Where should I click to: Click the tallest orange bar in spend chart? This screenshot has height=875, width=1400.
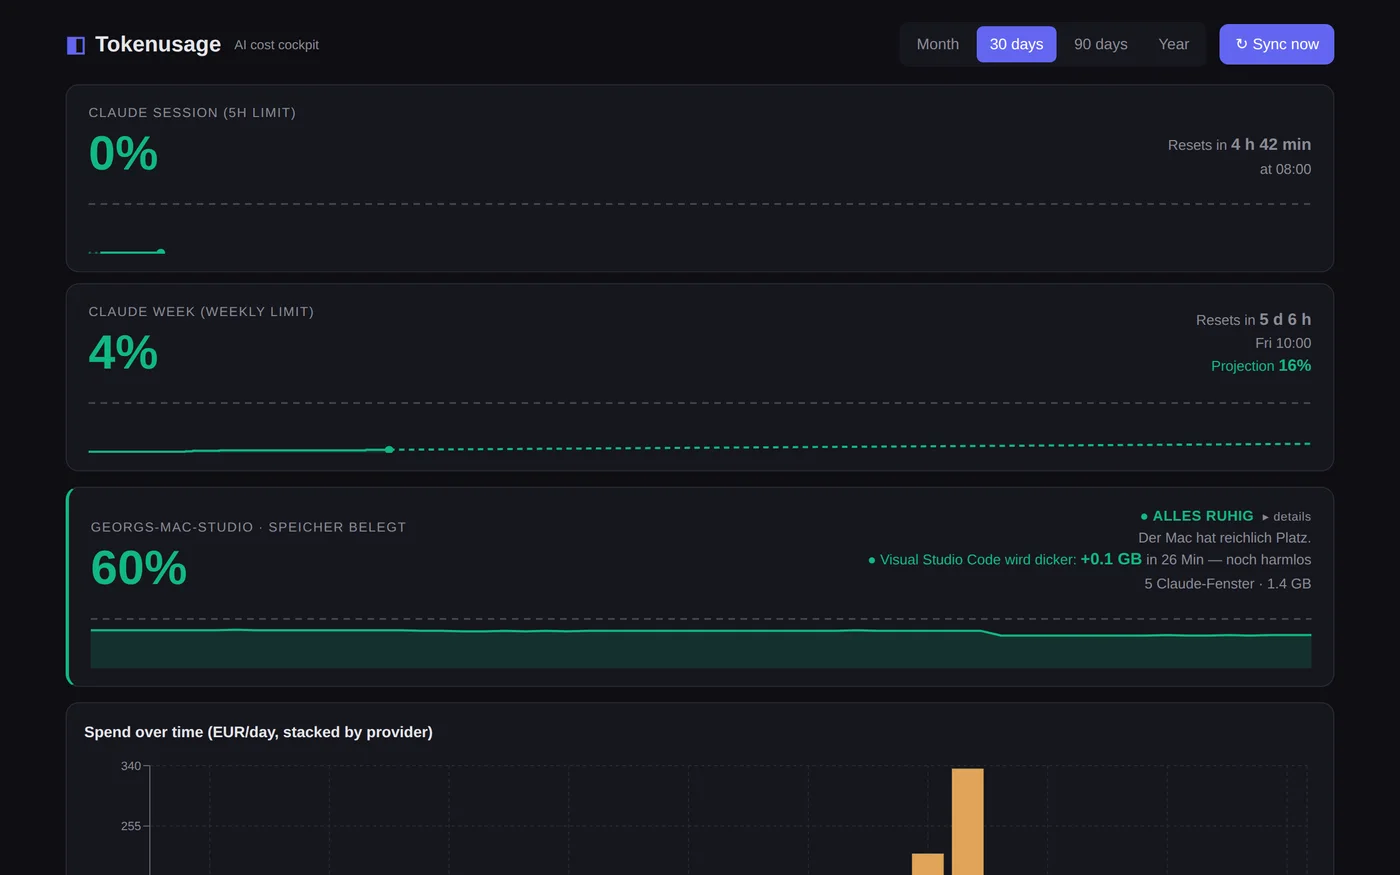click(x=967, y=822)
